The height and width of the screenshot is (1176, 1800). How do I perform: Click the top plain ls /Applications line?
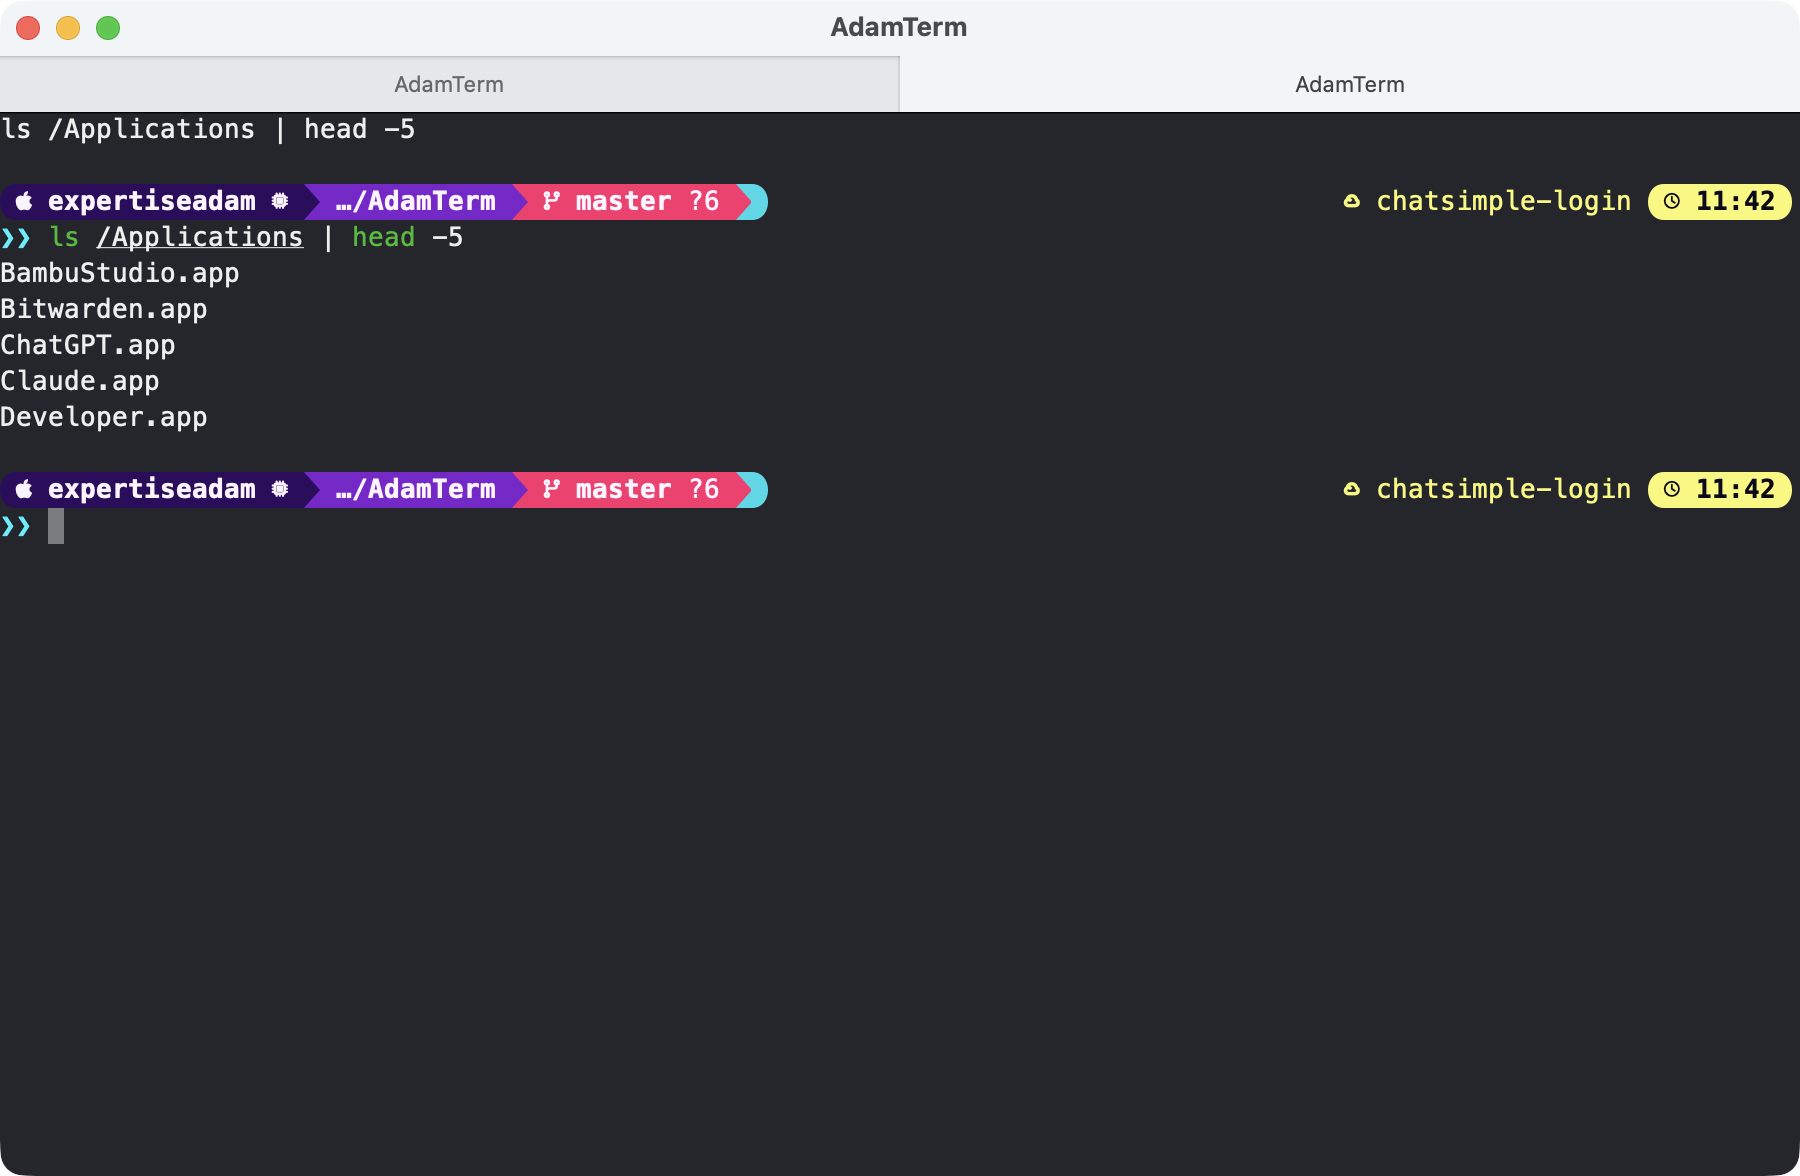tap(208, 129)
